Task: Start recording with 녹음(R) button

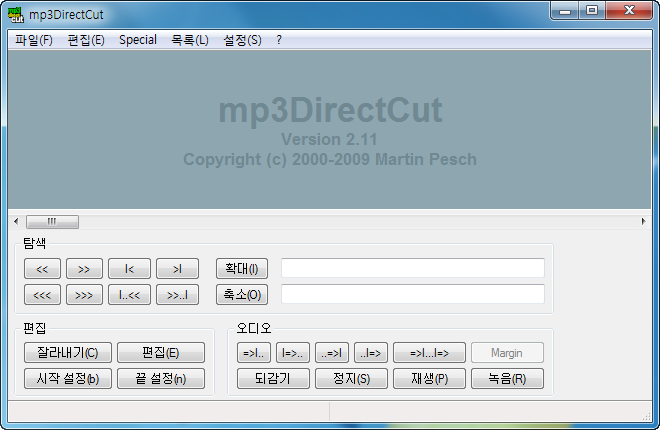Action: (507, 378)
